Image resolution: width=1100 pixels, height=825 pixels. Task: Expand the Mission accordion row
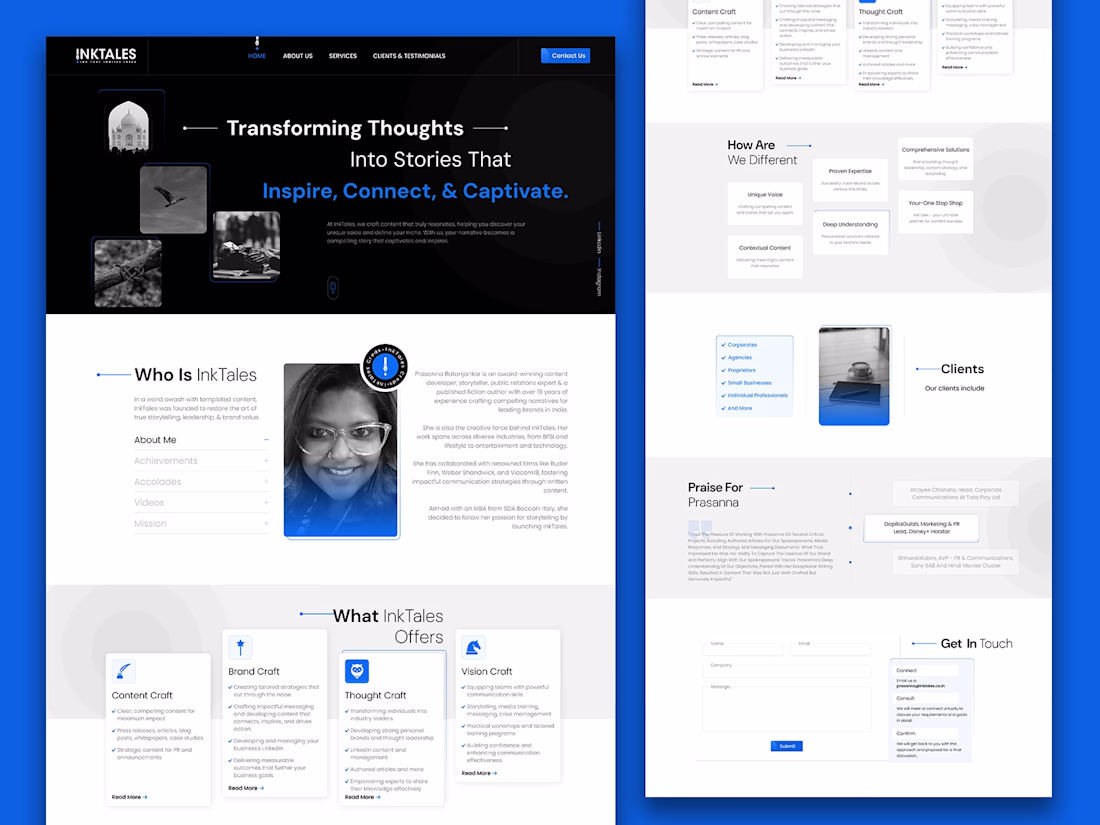pyautogui.click(x=201, y=524)
